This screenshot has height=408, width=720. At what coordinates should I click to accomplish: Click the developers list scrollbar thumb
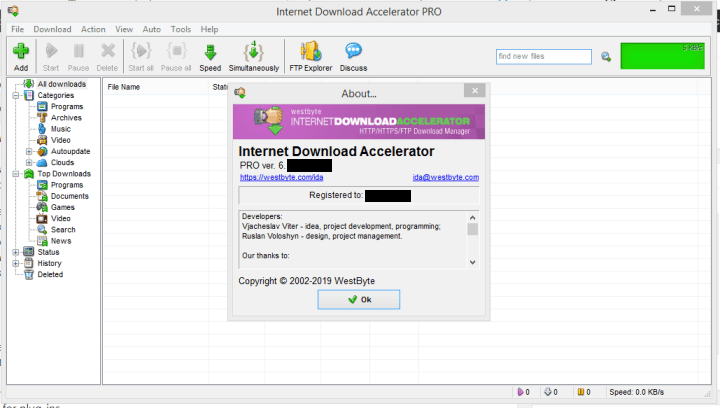pyautogui.click(x=472, y=229)
